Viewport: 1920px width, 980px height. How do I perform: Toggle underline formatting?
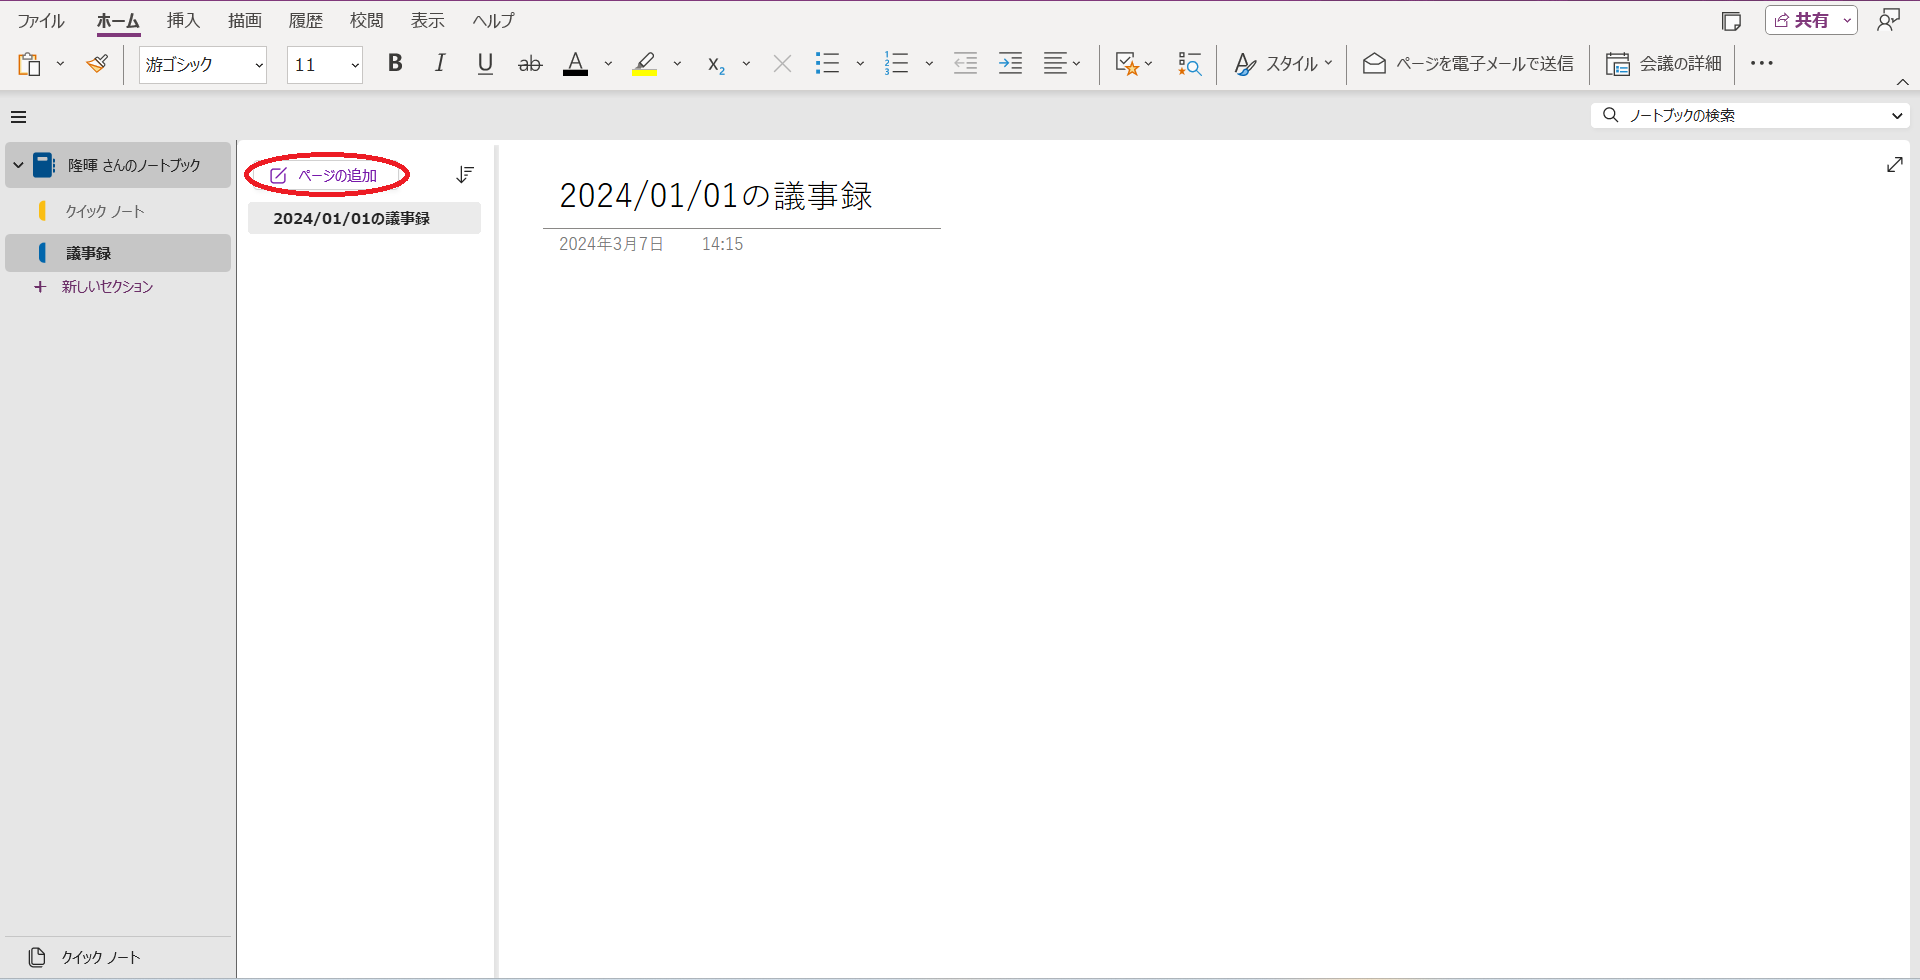(x=485, y=63)
